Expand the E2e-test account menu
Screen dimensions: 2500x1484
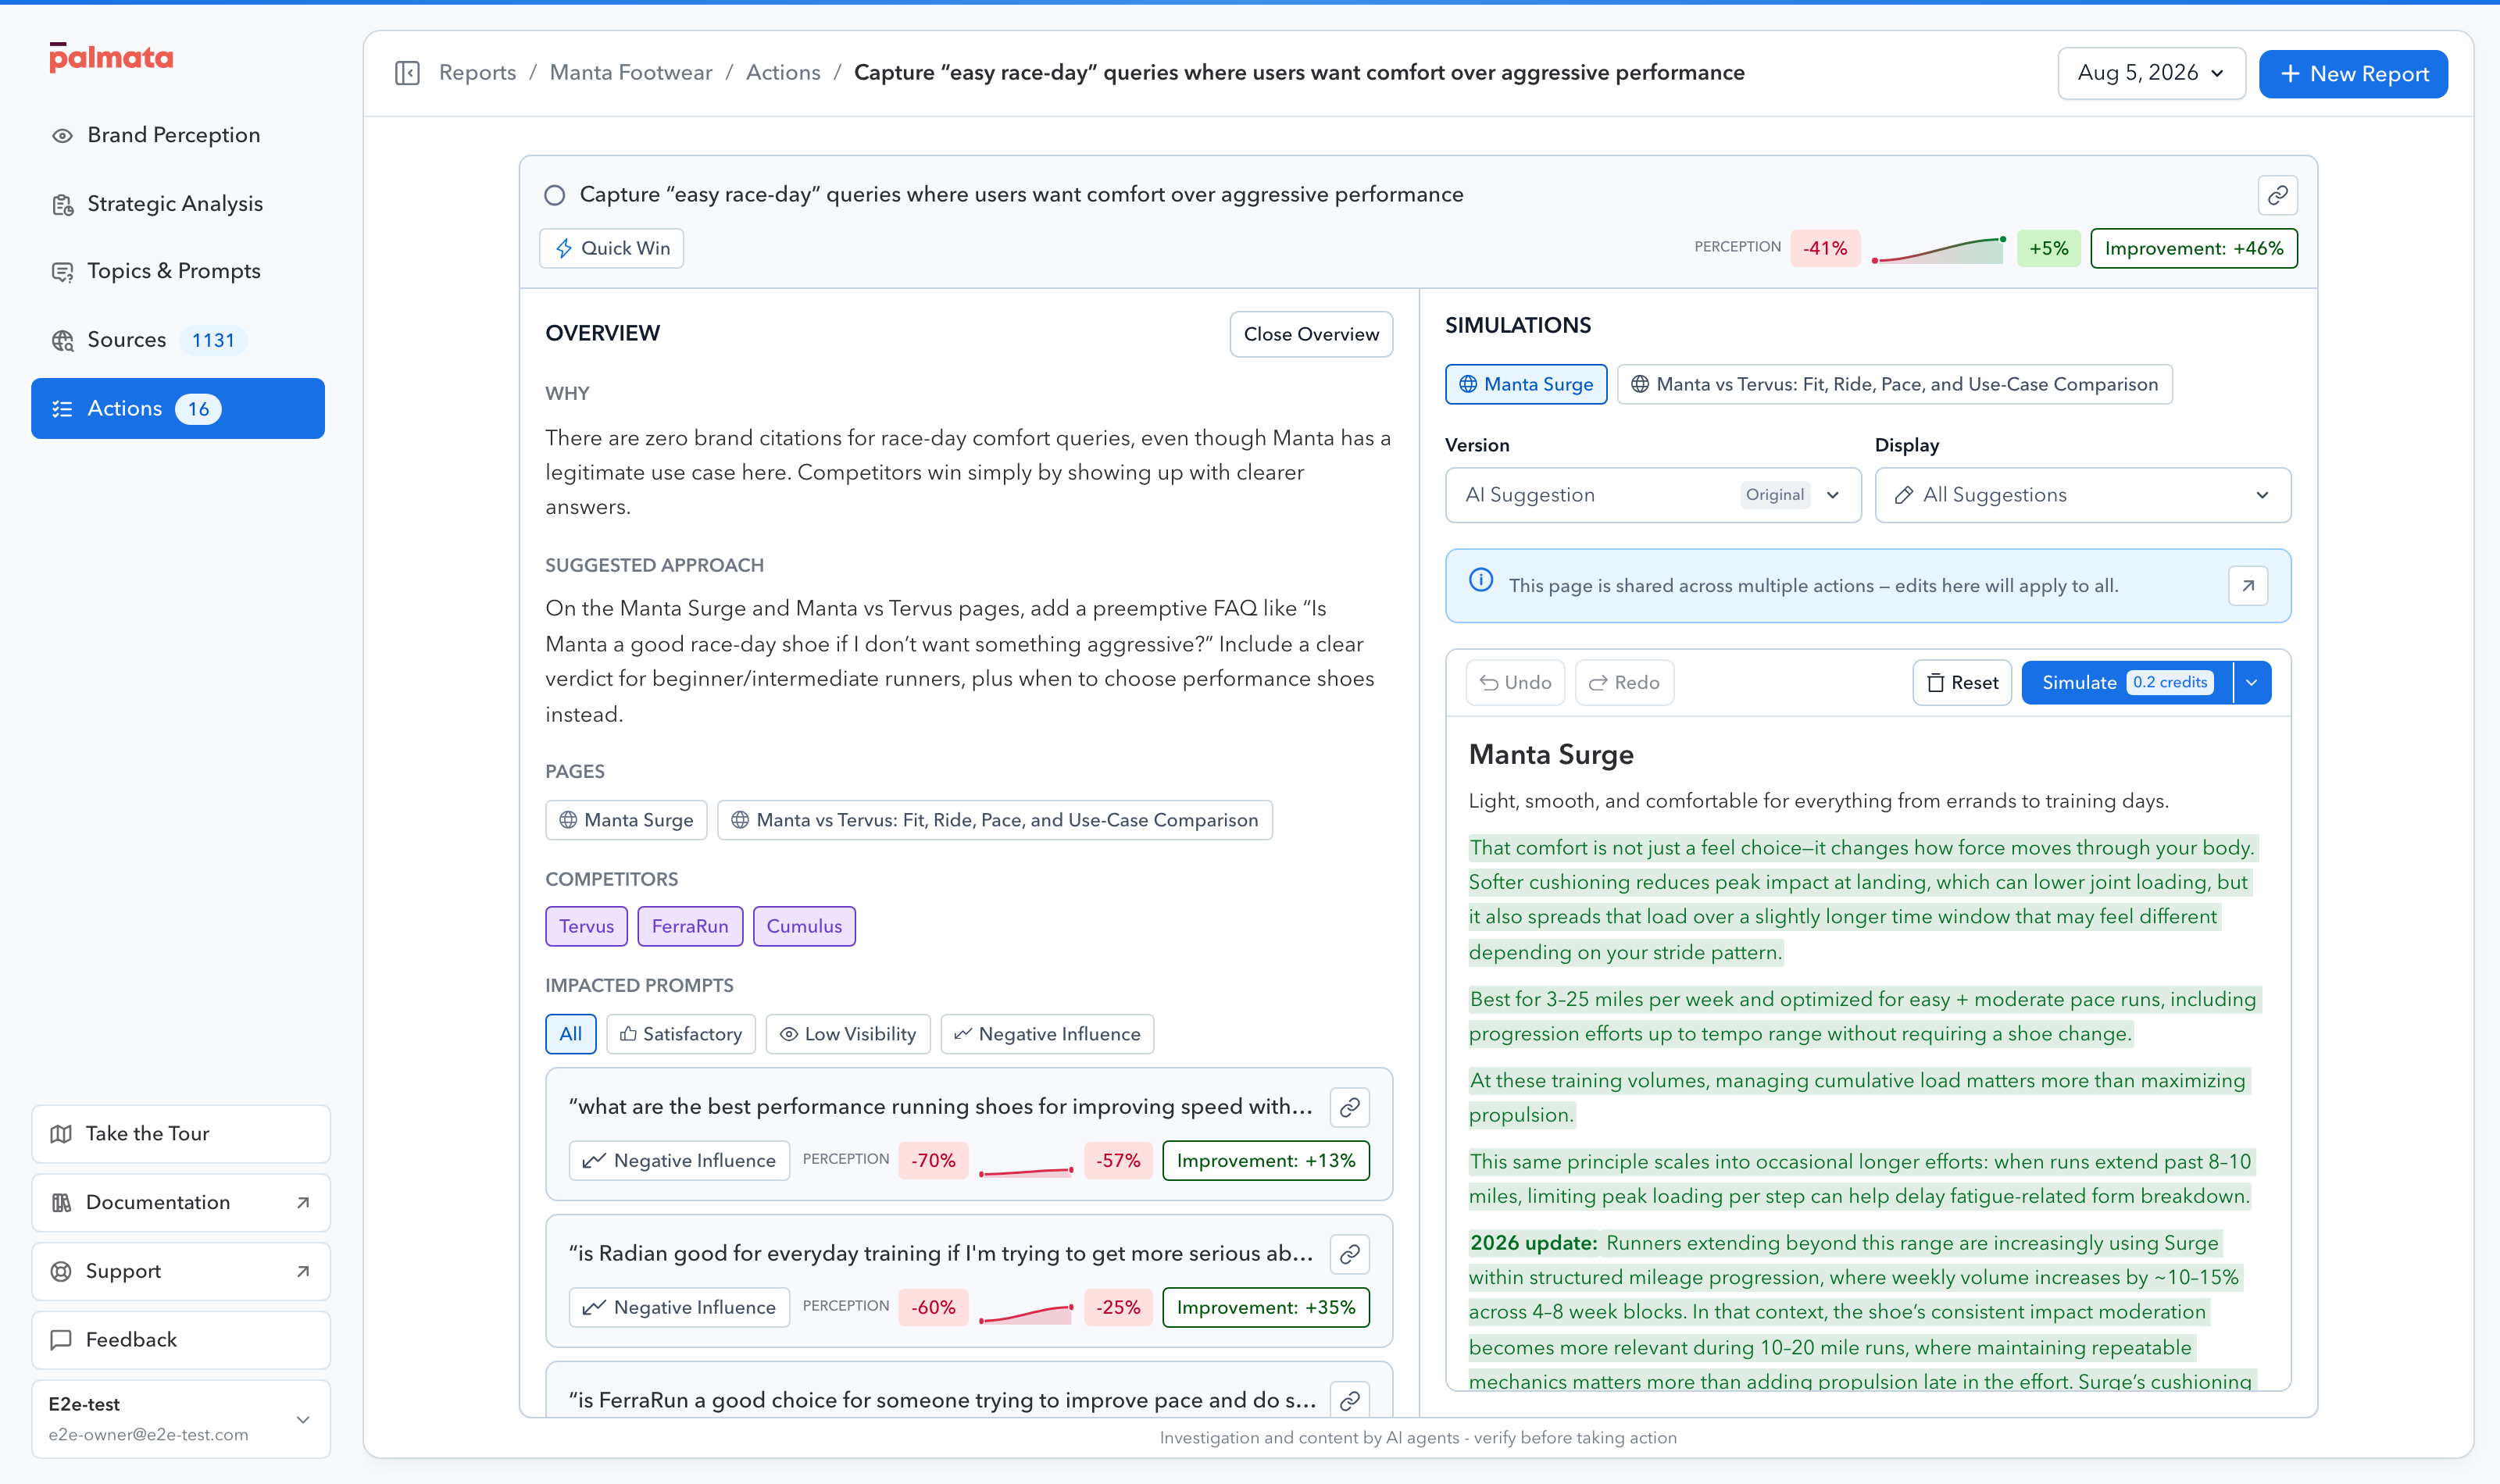[x=180, y=1419]
